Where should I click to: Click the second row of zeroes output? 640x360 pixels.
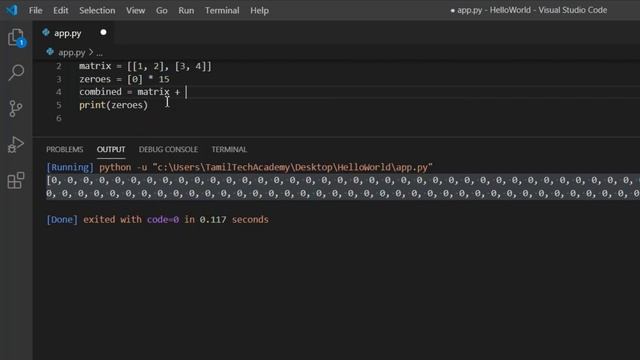[x=343, y=193]
